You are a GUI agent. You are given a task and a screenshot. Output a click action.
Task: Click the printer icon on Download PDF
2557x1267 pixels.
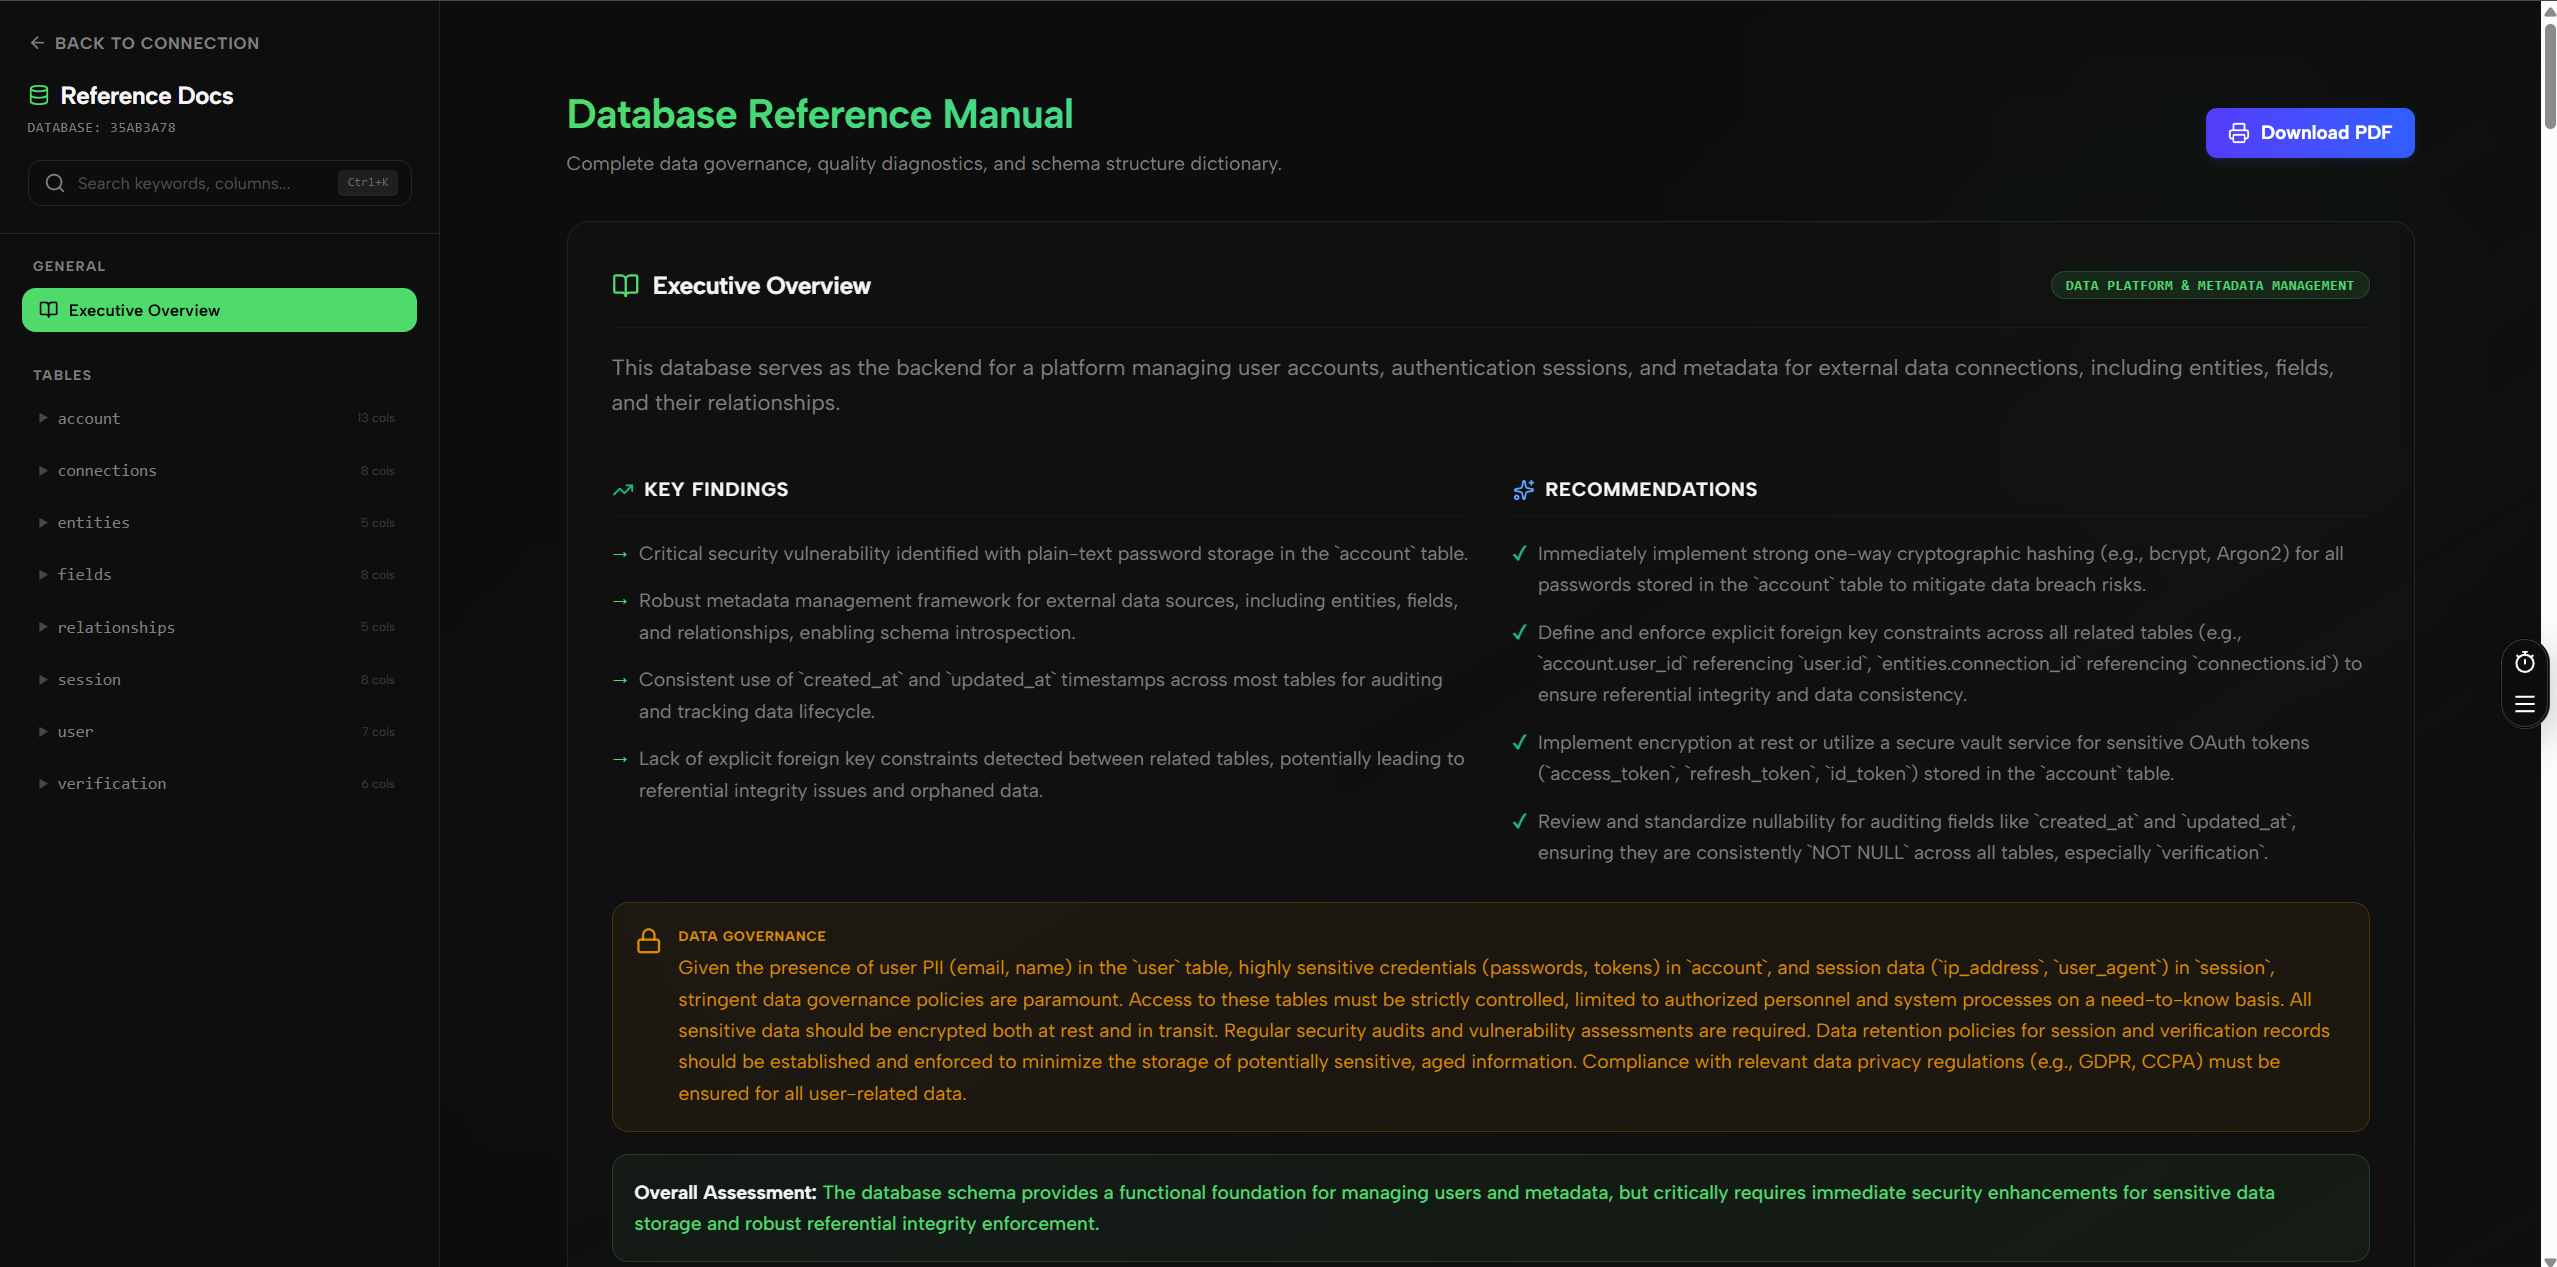(2239, 133)
